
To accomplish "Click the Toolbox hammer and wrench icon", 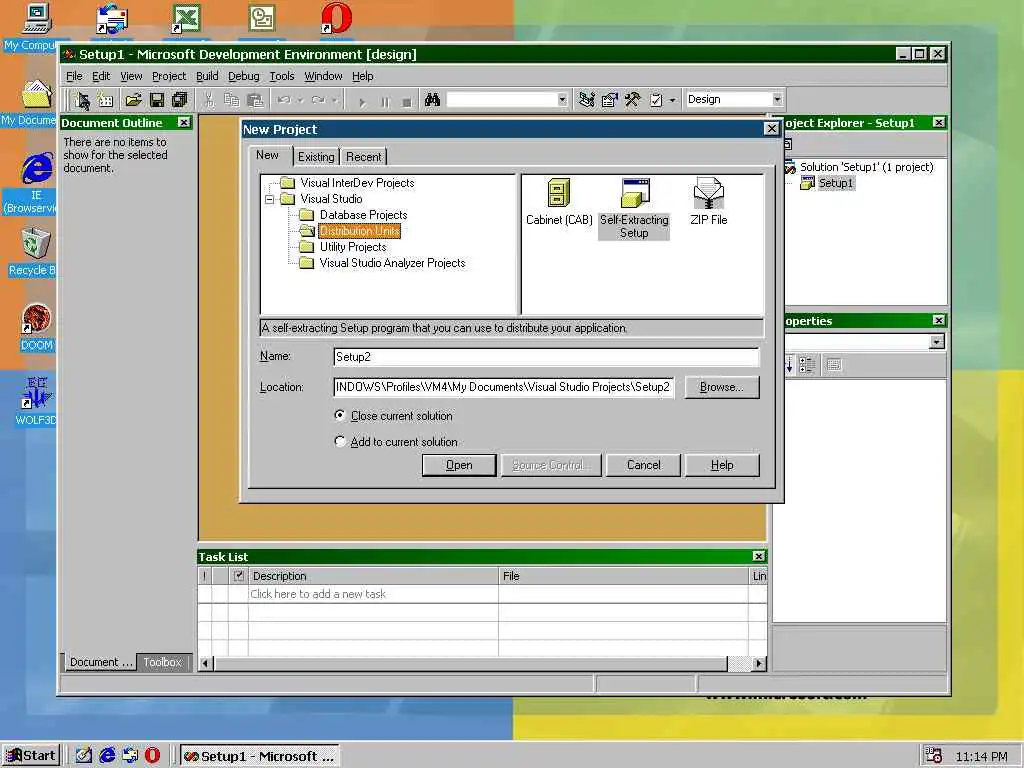I will (x=632, y=100).
